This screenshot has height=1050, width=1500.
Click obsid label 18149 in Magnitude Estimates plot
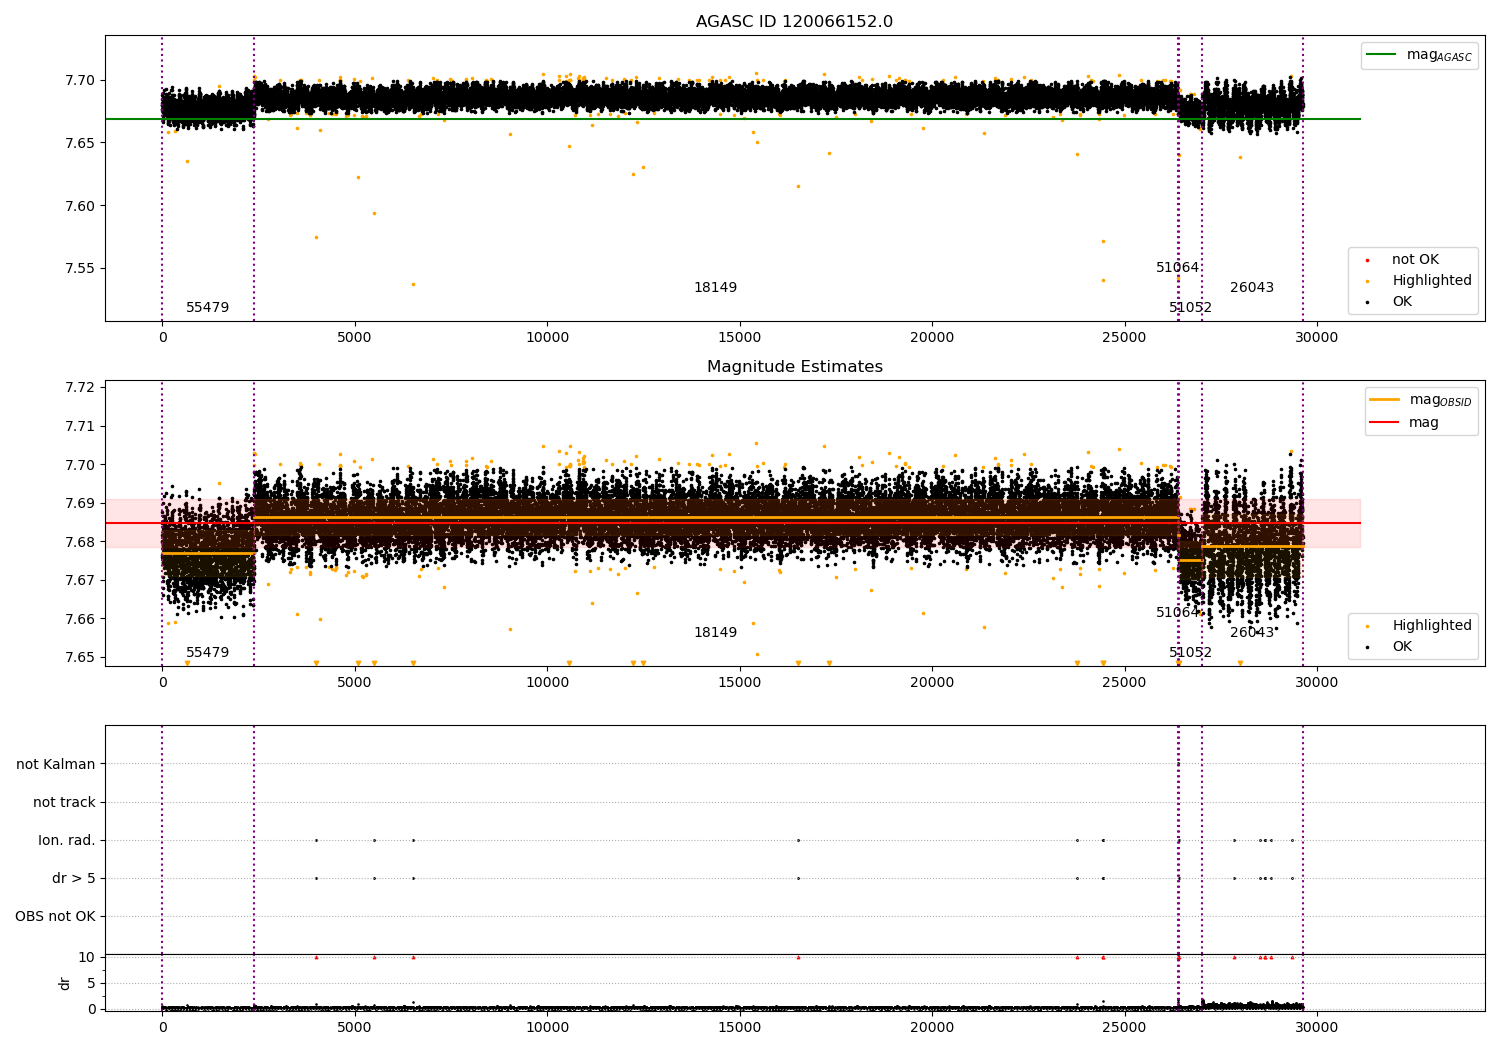tap(715, 633)
